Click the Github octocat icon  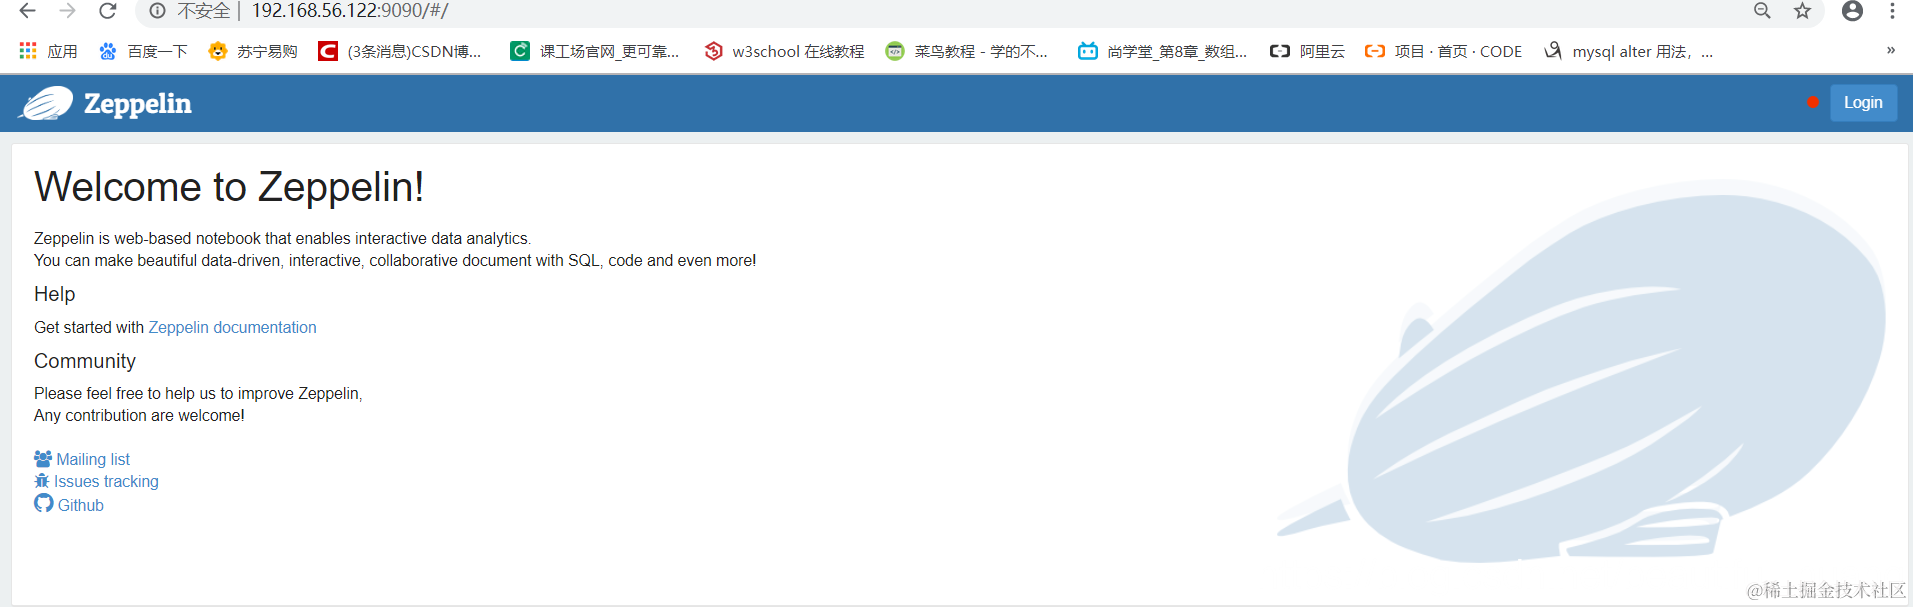click(x=44, y=503)
